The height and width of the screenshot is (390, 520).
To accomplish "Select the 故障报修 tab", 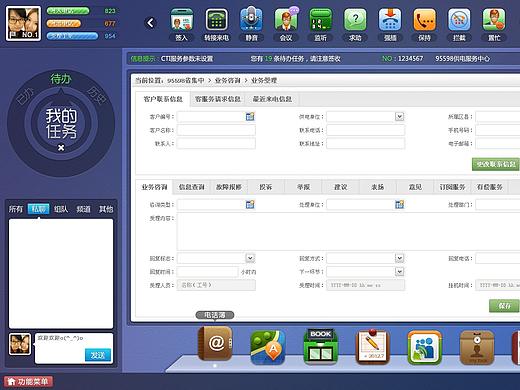I will click(x=229, y=187).
